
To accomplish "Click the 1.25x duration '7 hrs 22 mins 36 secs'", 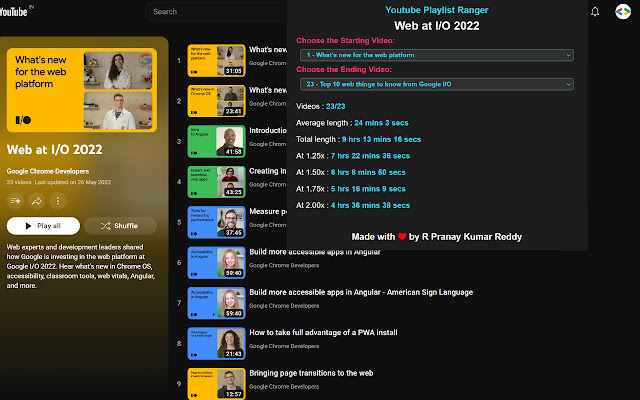I will (x=370, y=156).
